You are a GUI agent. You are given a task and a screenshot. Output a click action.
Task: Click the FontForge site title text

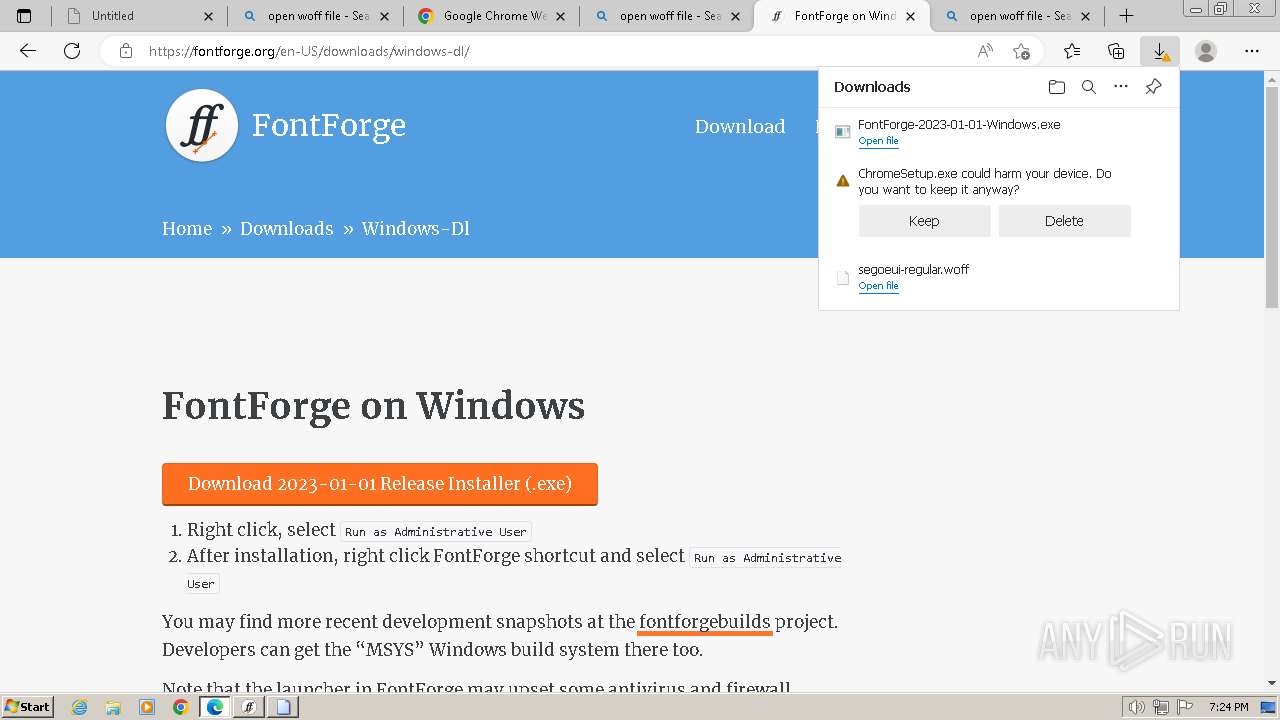pyautogui.click(x=329, y=125)
